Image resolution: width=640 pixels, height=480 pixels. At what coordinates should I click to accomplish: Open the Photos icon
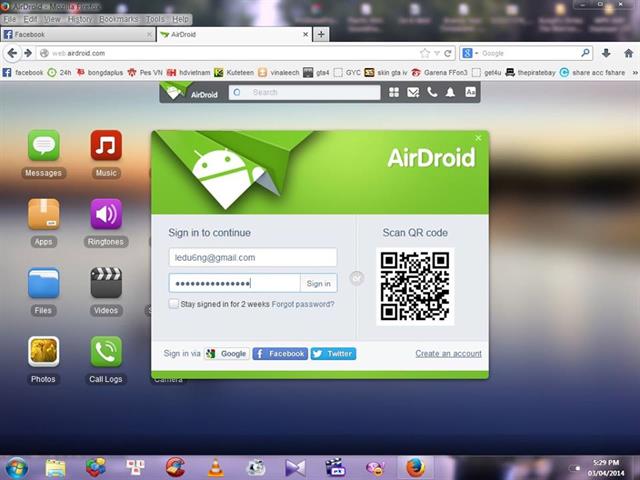[x=44, y=351]
